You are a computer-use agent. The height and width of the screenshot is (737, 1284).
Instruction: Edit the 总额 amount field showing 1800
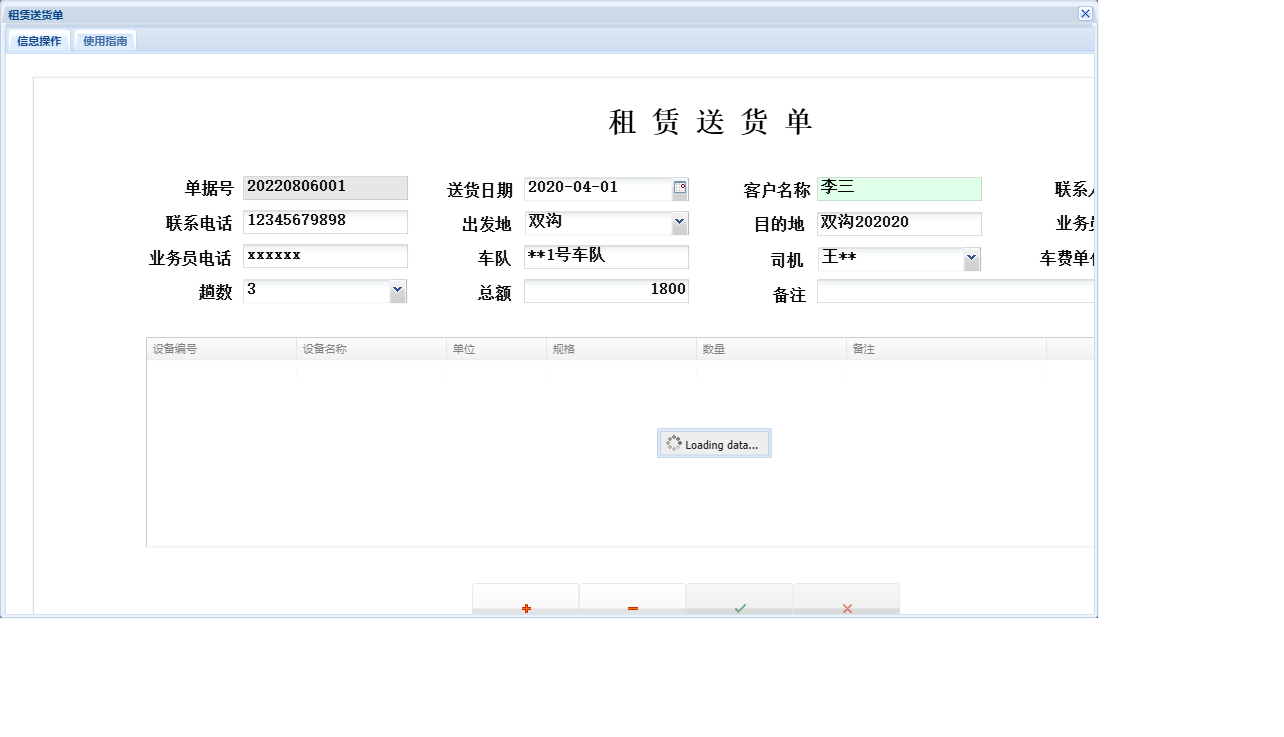[x=606, y=290]
